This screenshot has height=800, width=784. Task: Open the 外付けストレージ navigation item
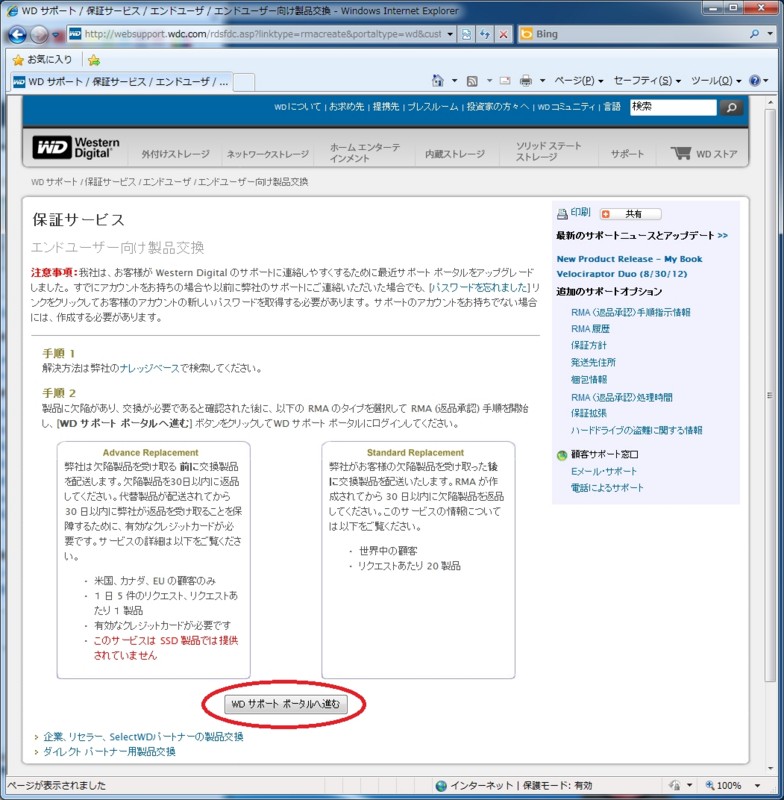[x=175, y=154]
